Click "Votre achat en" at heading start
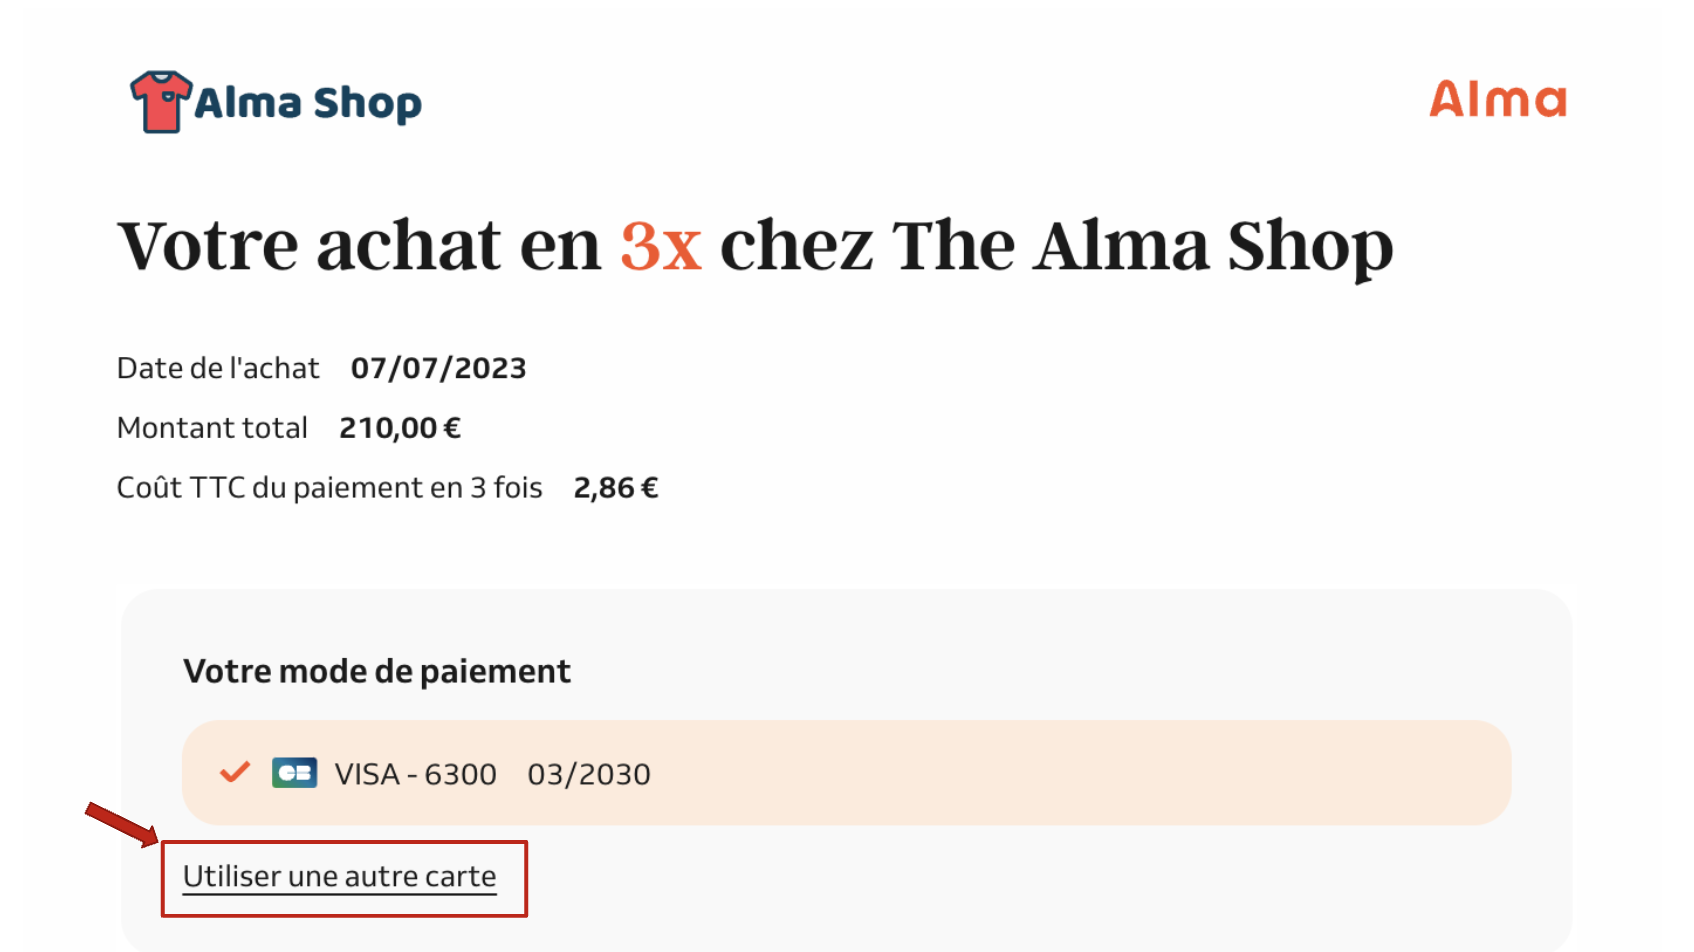This screenshot has height=952, width=1694. (x=359, y=246)
